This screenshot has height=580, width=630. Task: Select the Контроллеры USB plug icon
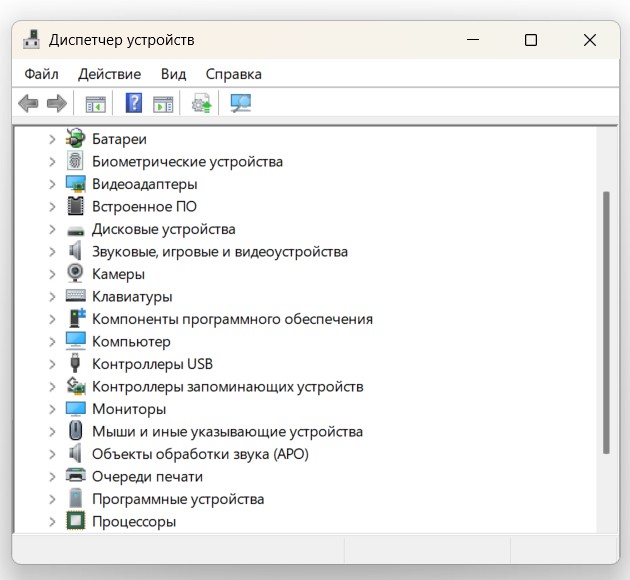pos(75,363)
